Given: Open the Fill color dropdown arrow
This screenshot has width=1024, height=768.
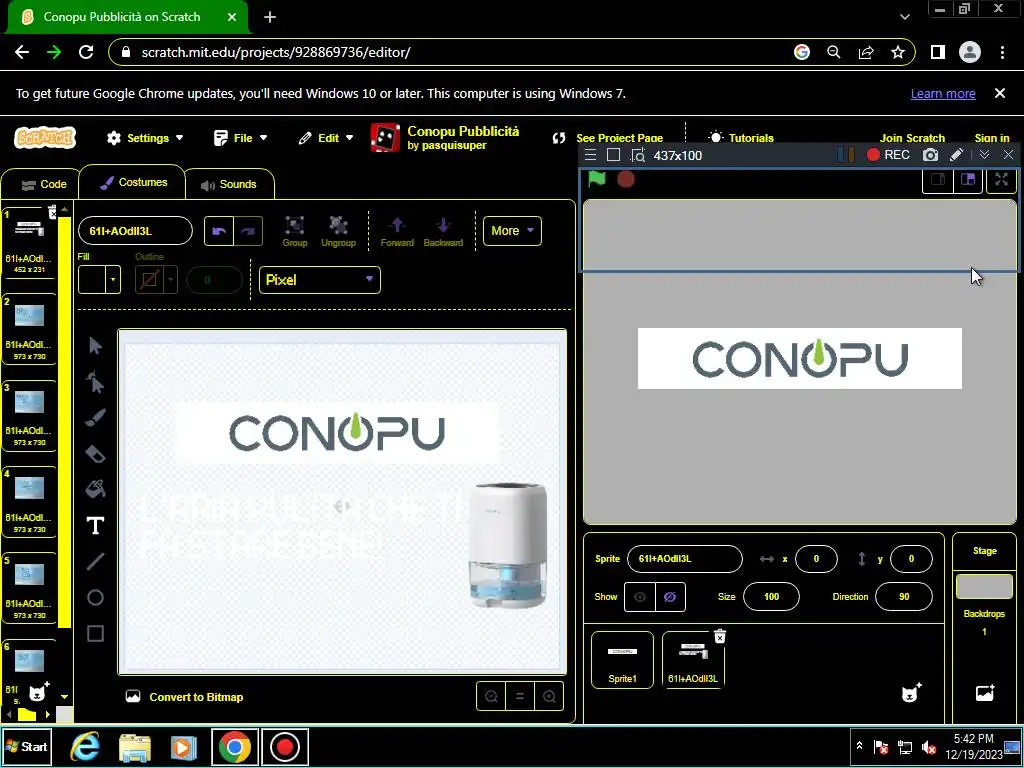Looking at the screenshot, I should [x=113, y=280].
